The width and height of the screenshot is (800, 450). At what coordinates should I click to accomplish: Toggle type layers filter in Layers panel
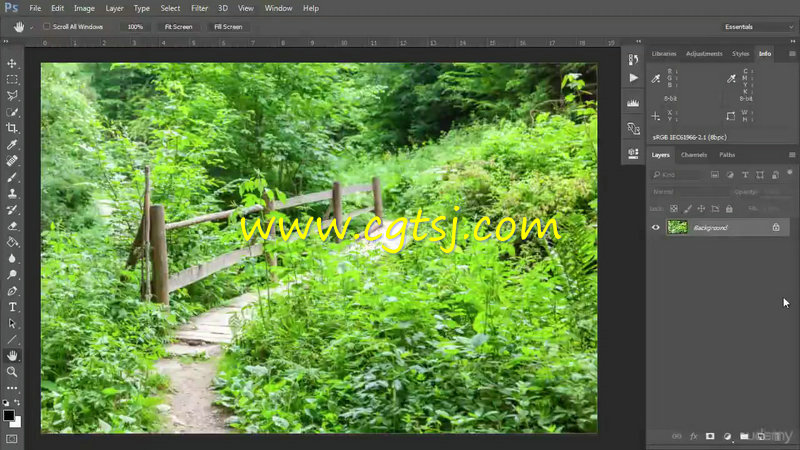[x=745, y=175]
